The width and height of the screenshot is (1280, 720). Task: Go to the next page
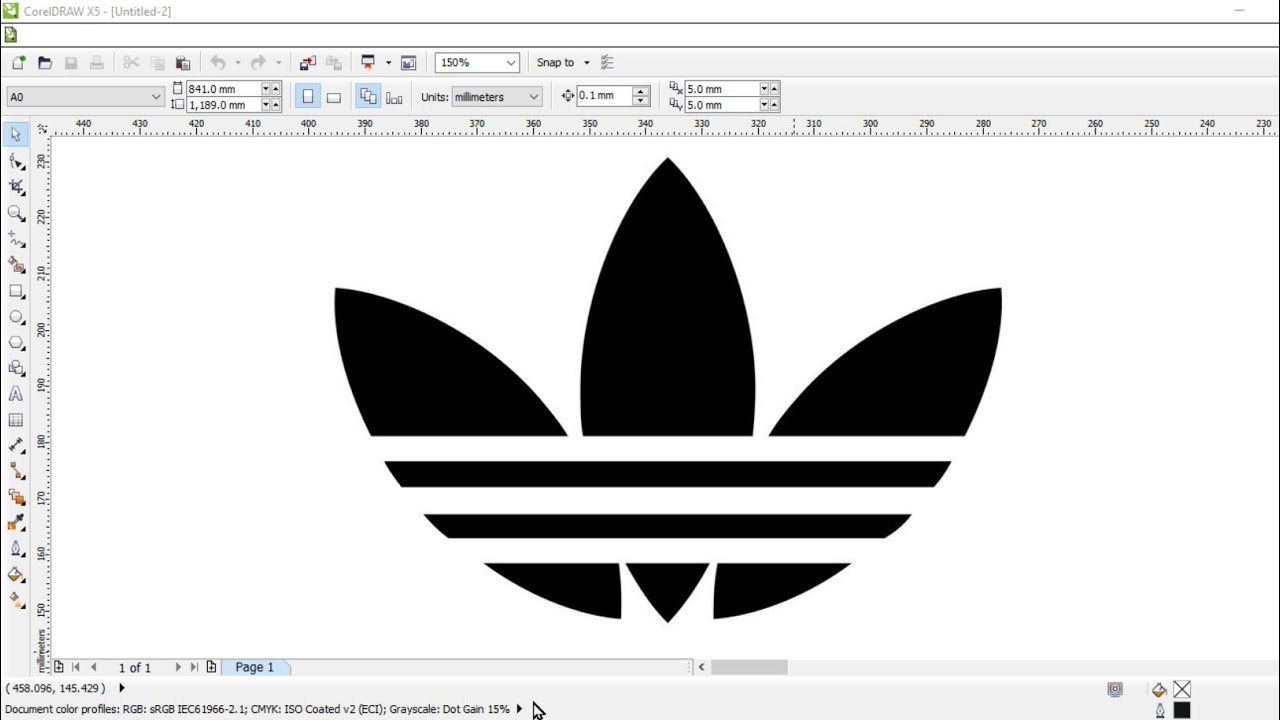[178, 667]
